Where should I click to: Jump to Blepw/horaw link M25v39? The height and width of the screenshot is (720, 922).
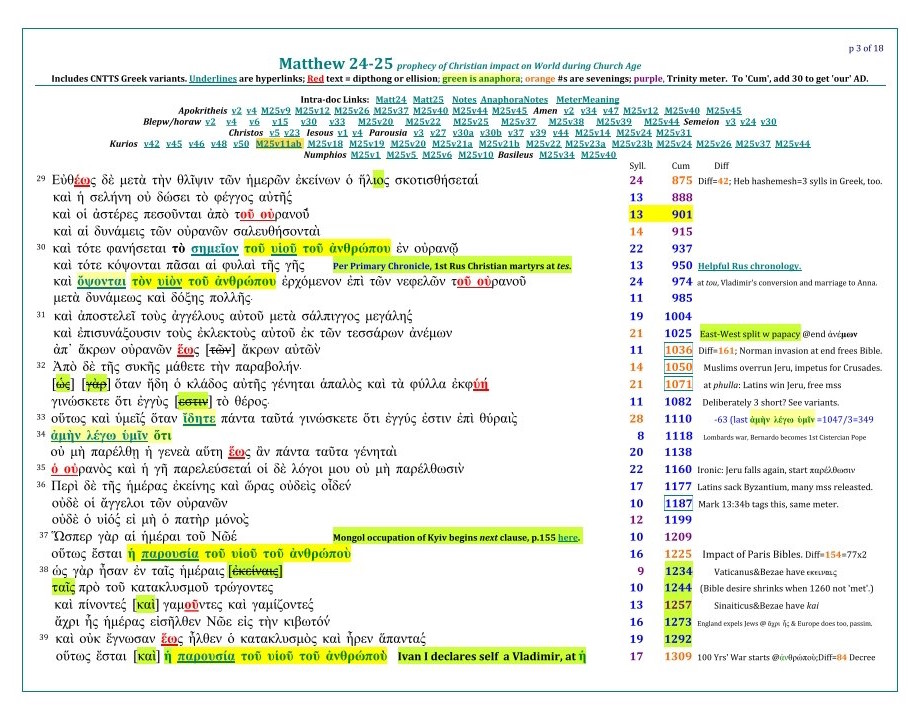click(614, 122)
